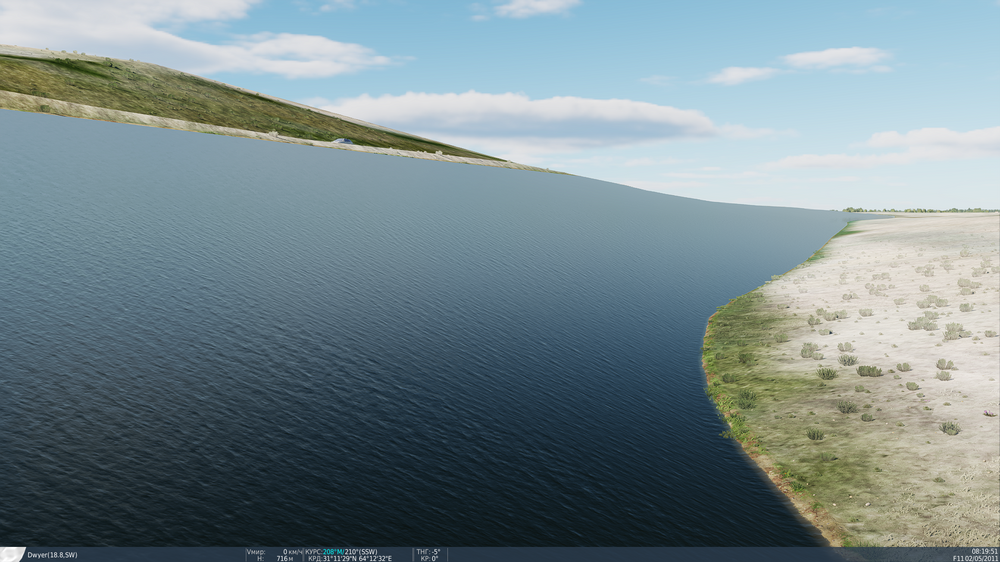Click the pitch readout ТНГ: -5°

pyautogui.click(x=428, y=552)
